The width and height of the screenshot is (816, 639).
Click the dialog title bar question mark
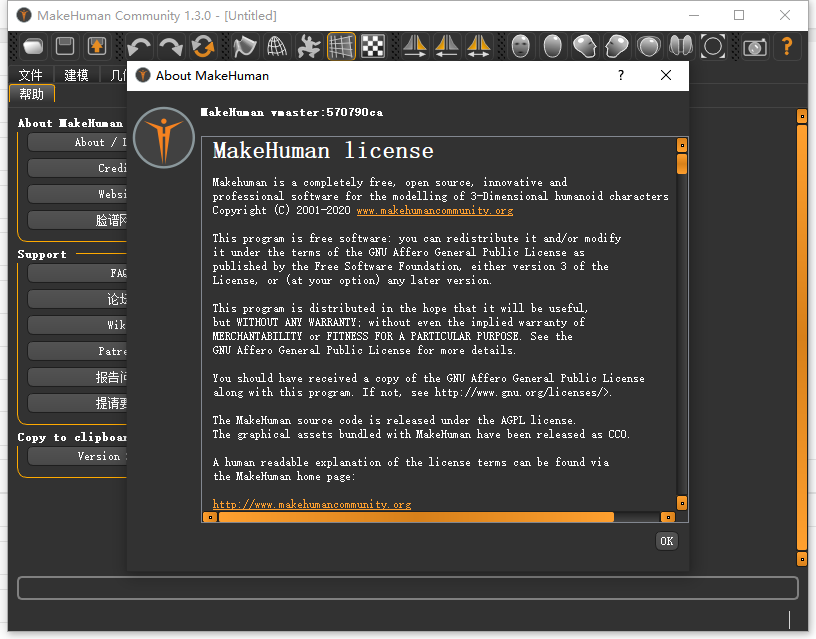coord(621,75)
